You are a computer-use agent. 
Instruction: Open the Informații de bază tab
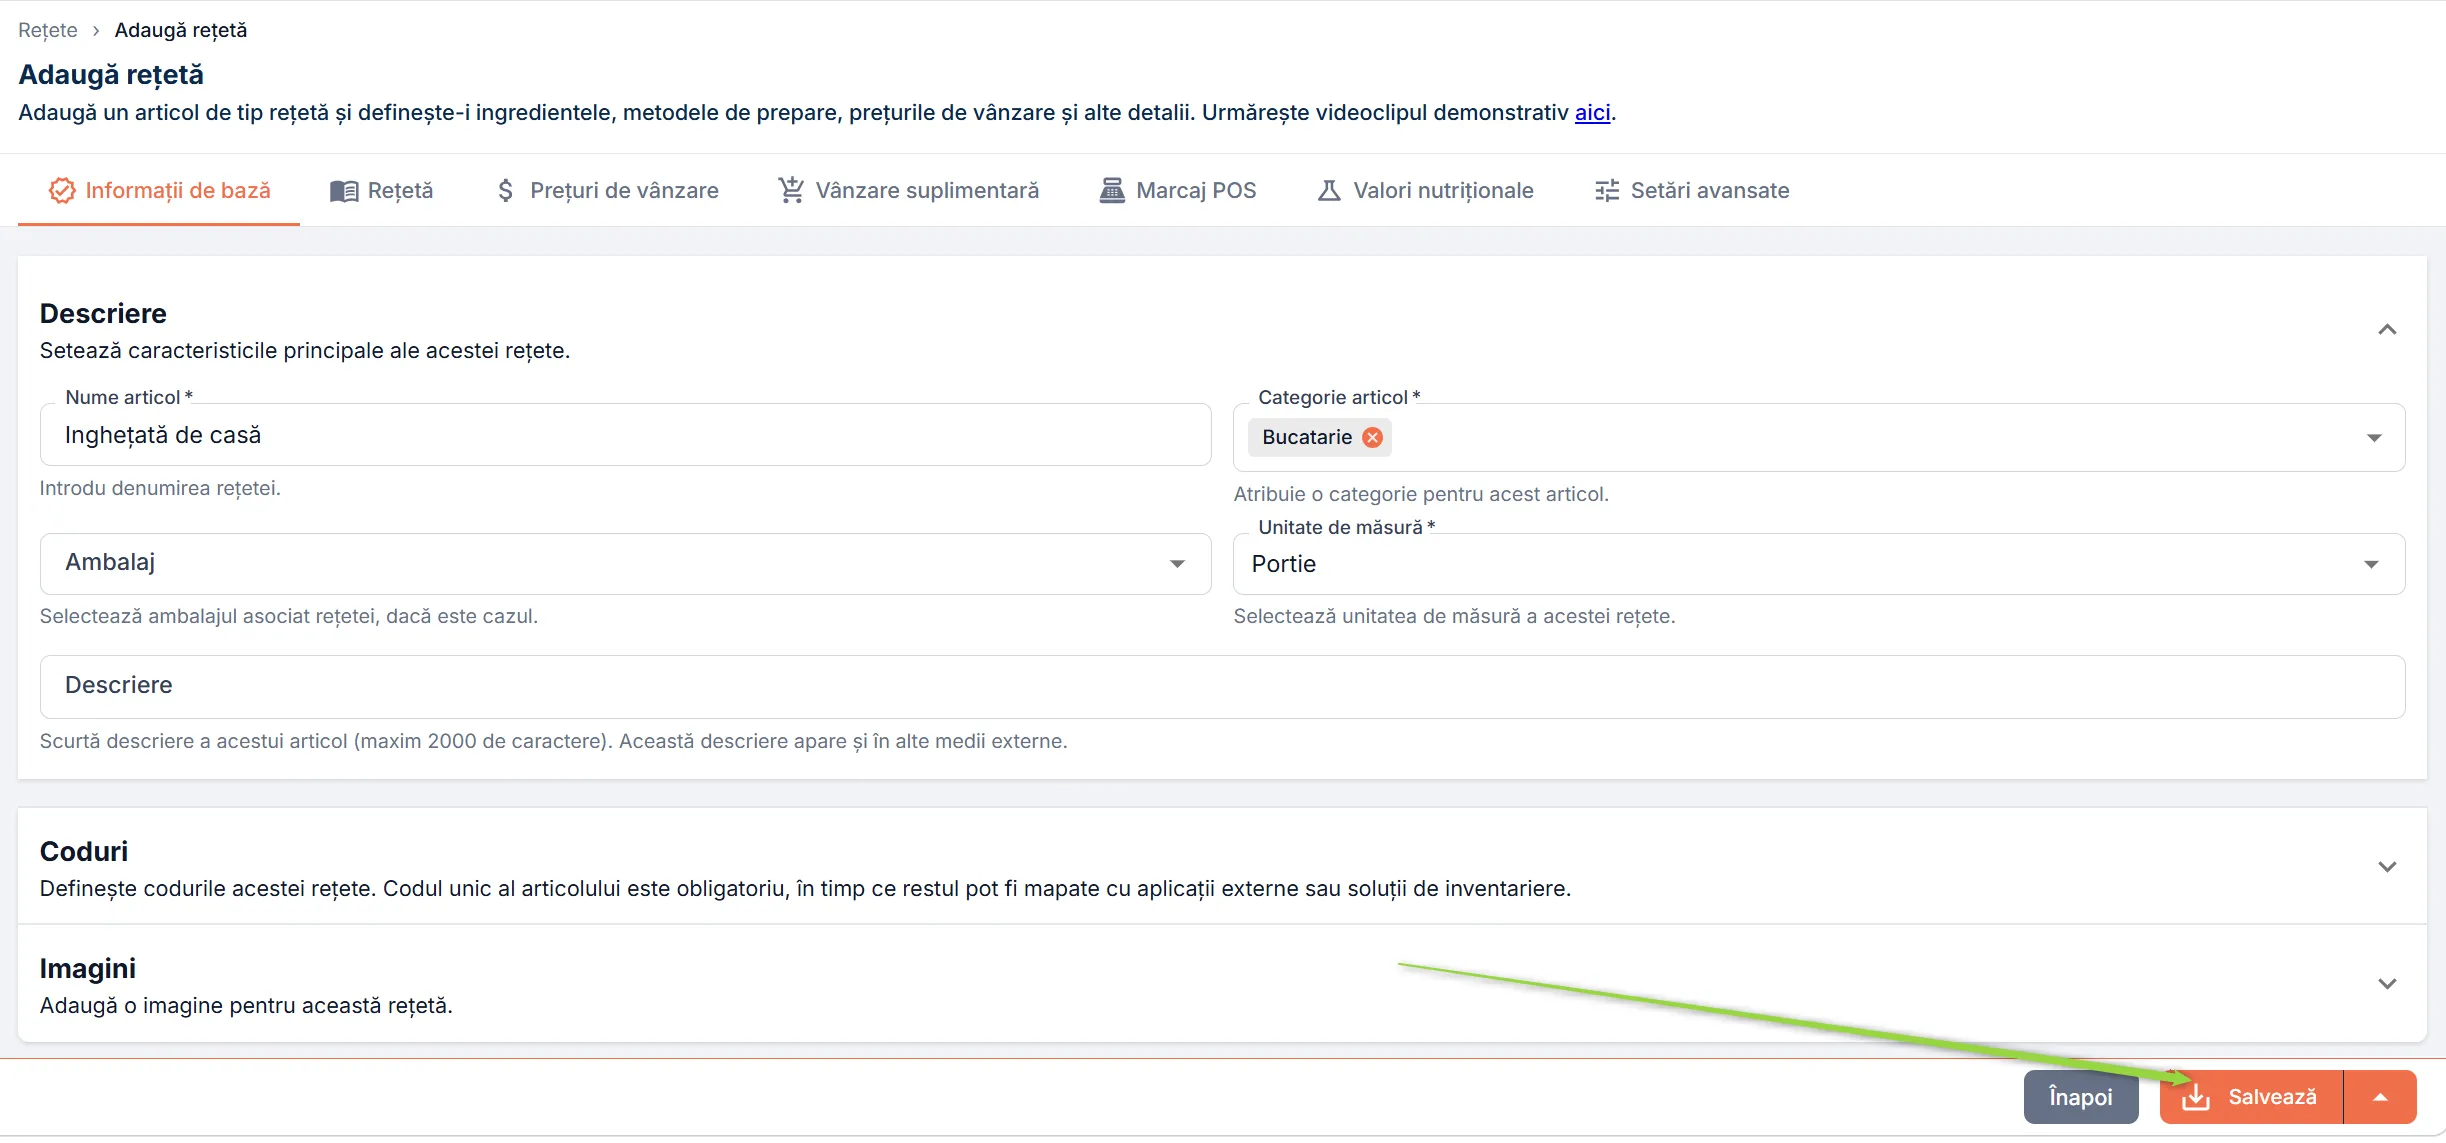tap(159, 190)
